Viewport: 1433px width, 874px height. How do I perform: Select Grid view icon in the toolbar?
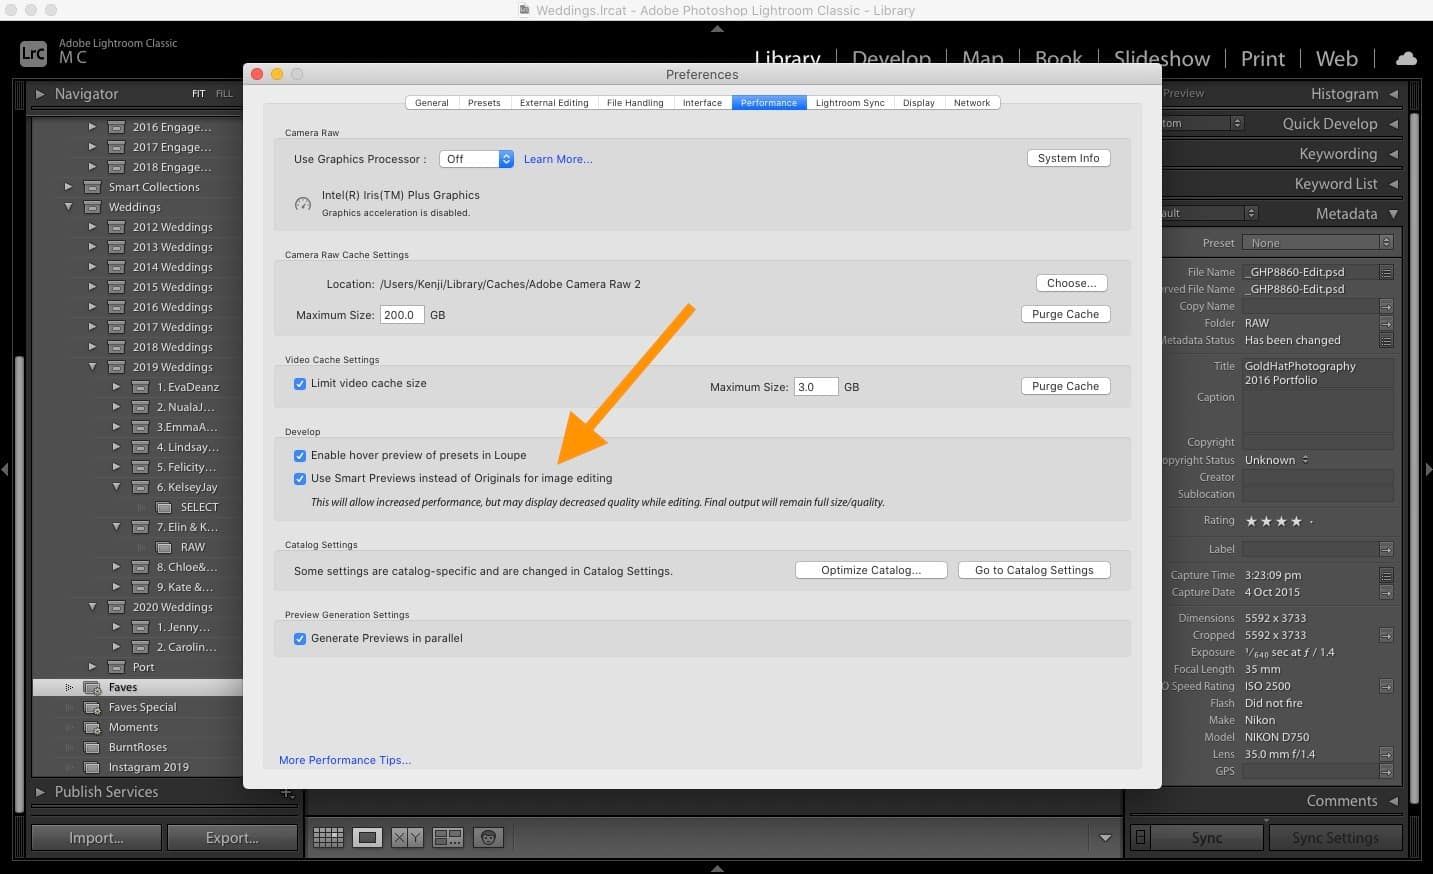(328, 837)
